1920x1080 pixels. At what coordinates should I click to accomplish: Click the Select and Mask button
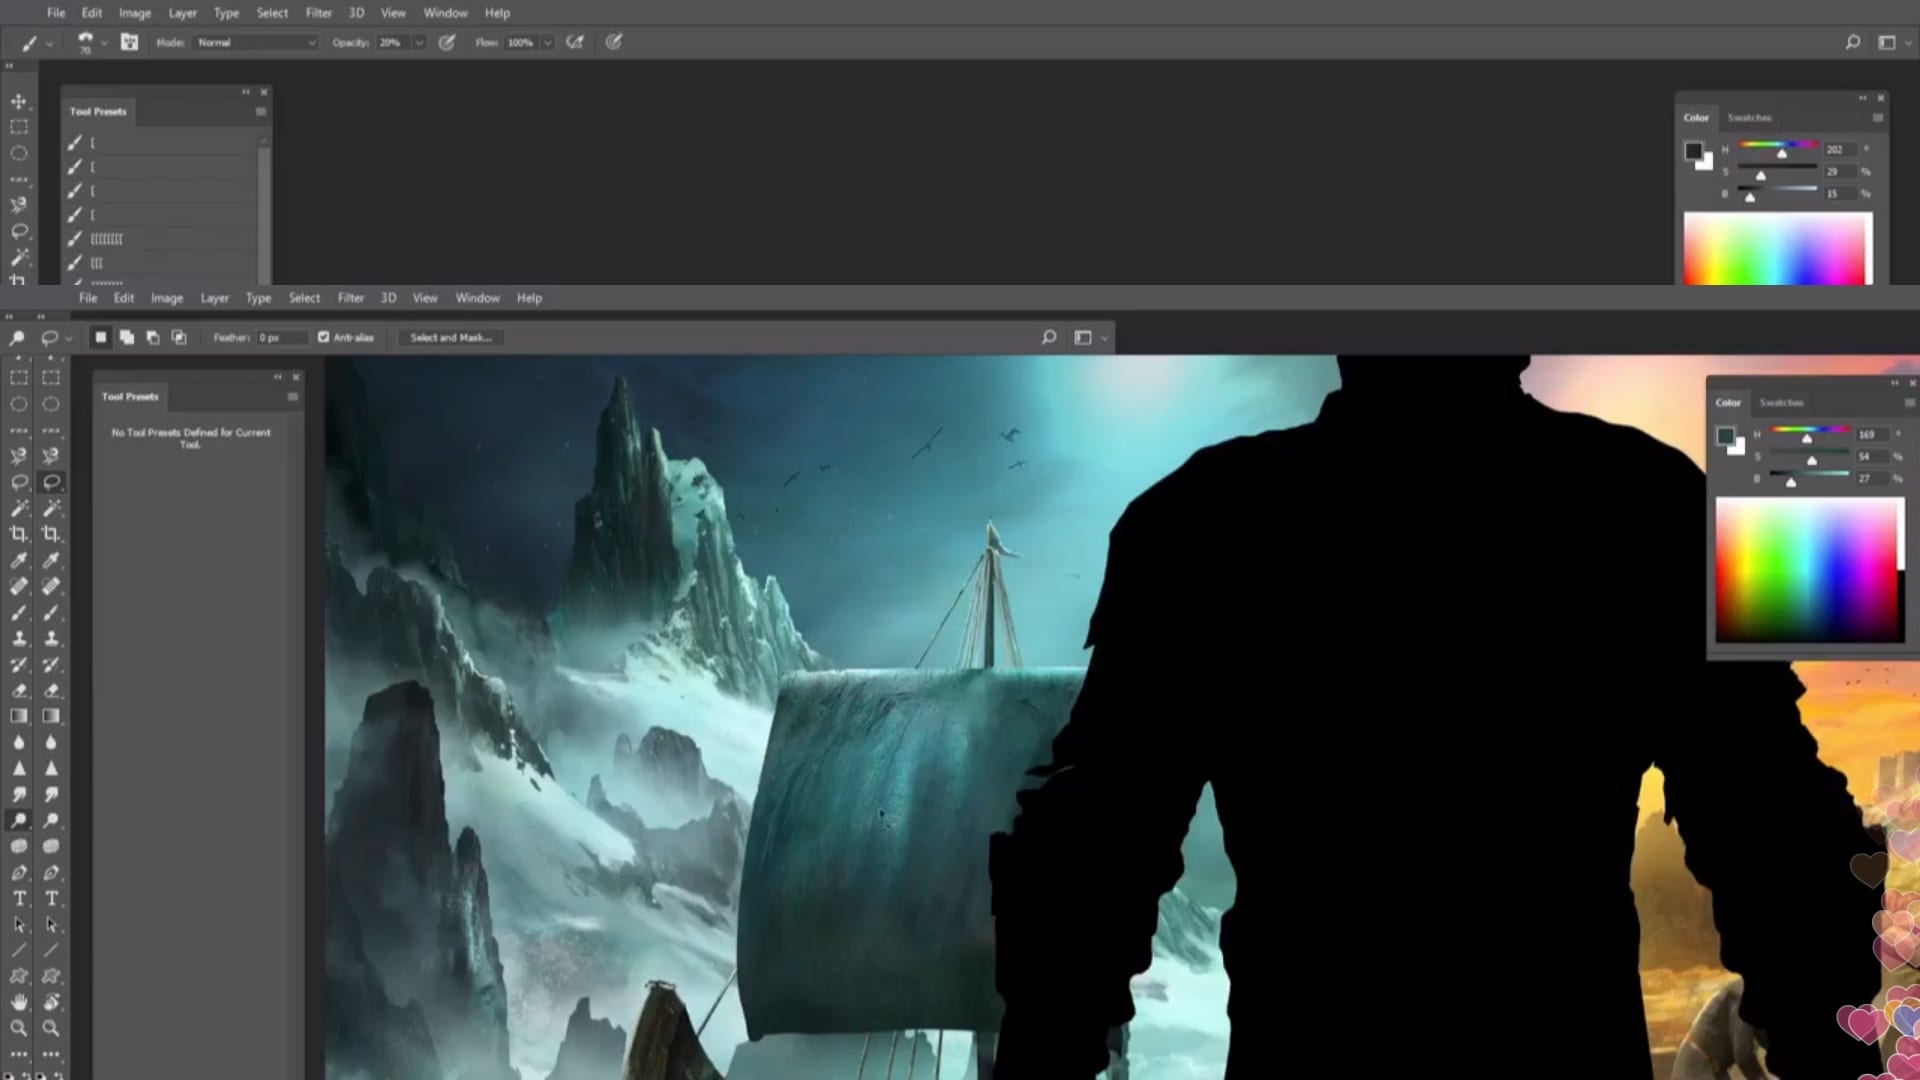tap(450, 338)
